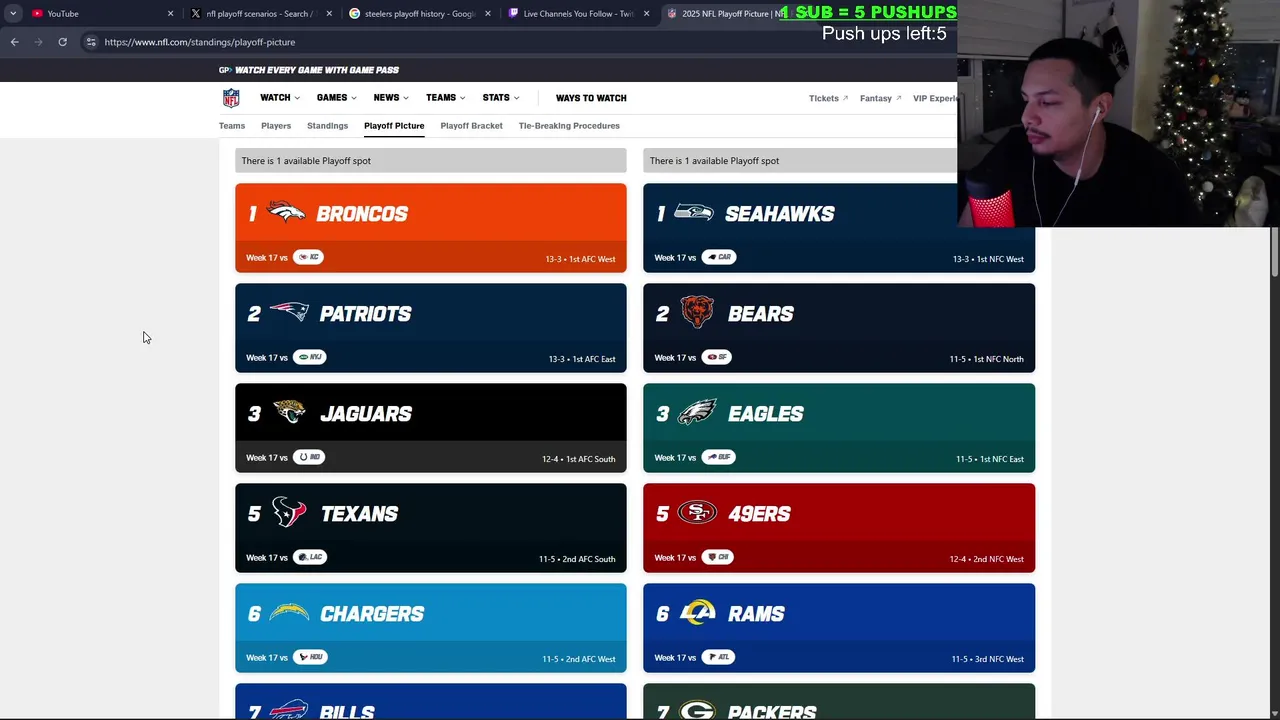Screen dimensions: 1280x720
Task: Click '12-4 • 1st AFC South' record text
Action: (578, 459)
